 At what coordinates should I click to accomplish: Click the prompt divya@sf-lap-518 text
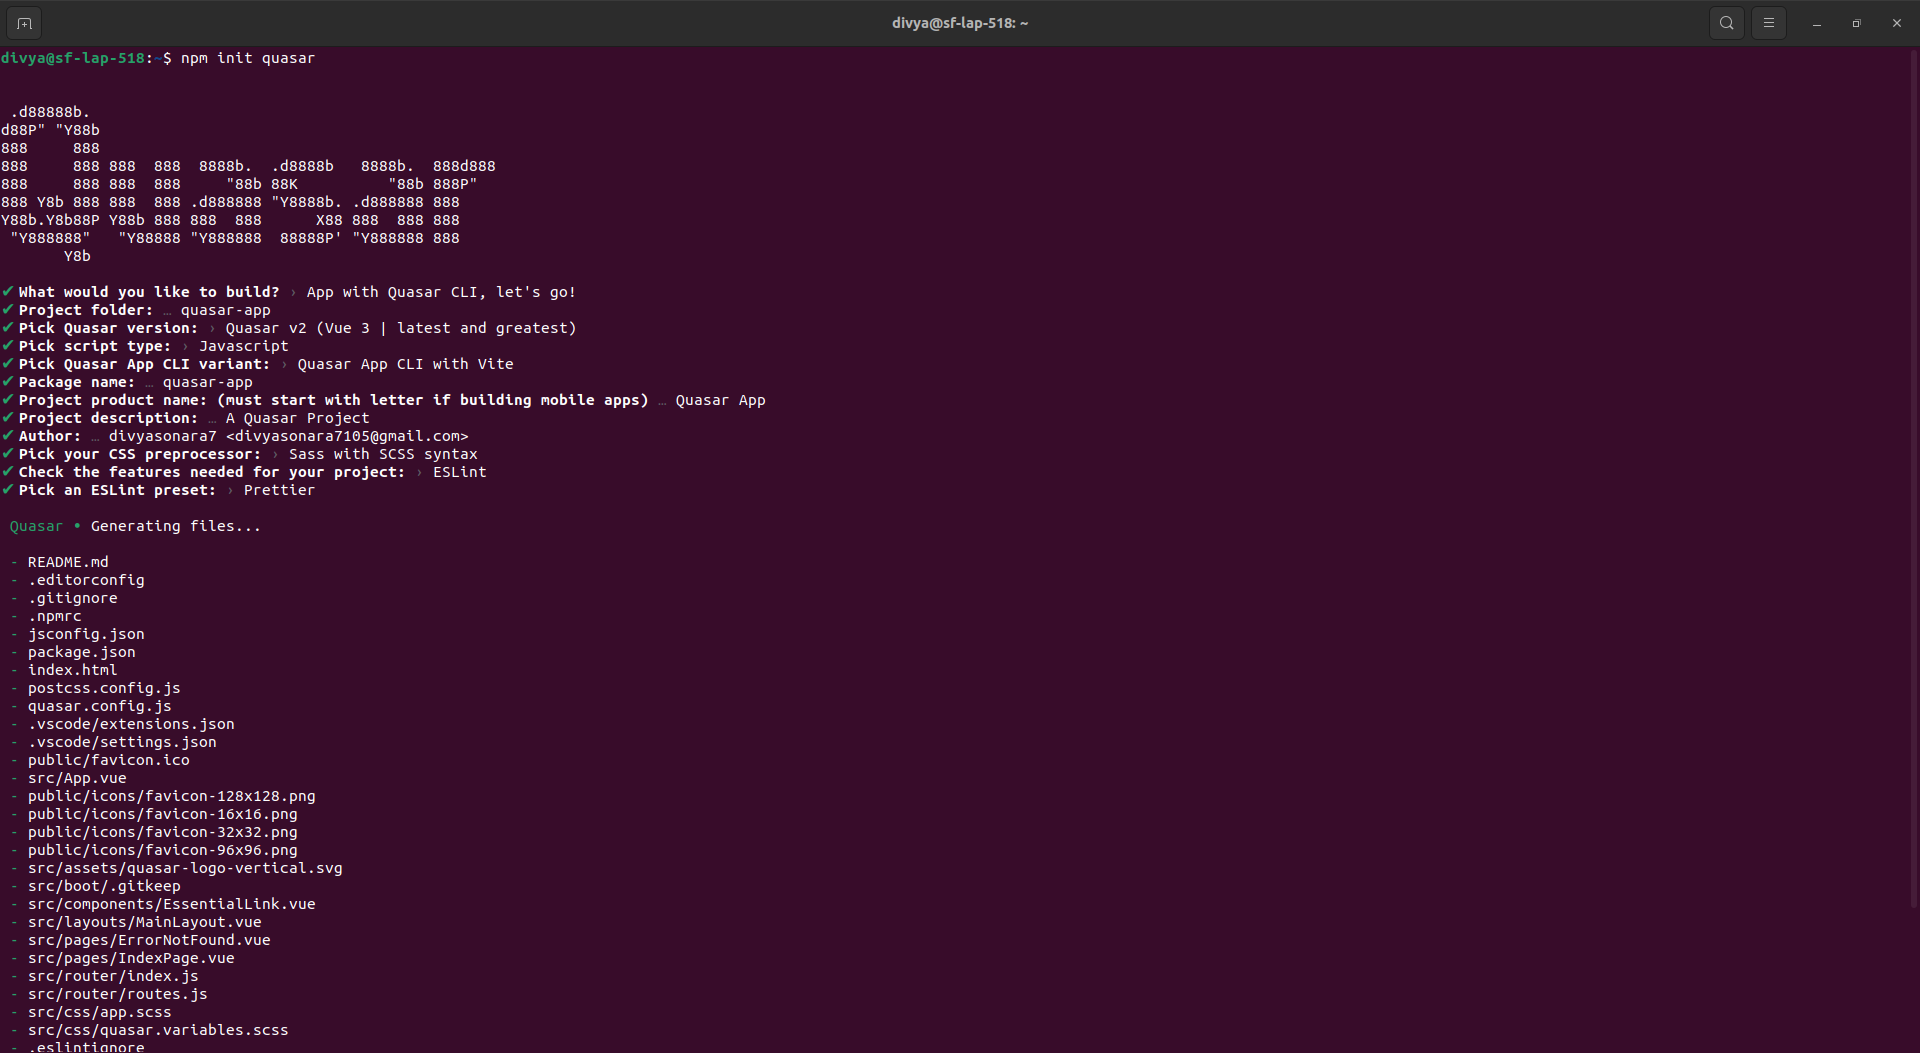73,59
